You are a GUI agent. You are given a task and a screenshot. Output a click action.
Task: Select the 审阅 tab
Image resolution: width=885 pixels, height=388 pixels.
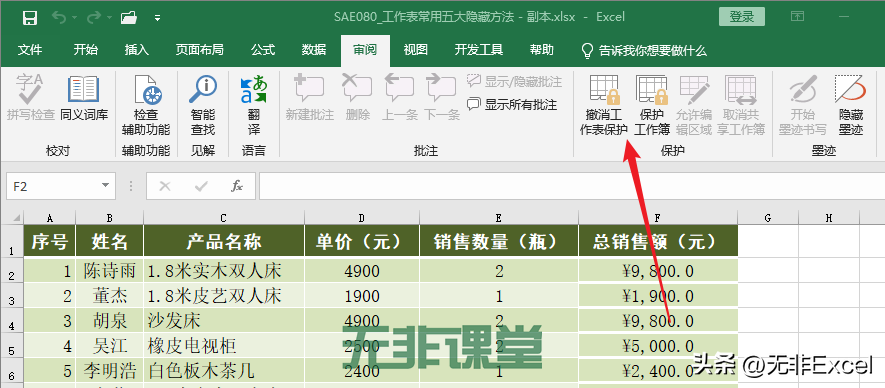[x=365, y=50]
